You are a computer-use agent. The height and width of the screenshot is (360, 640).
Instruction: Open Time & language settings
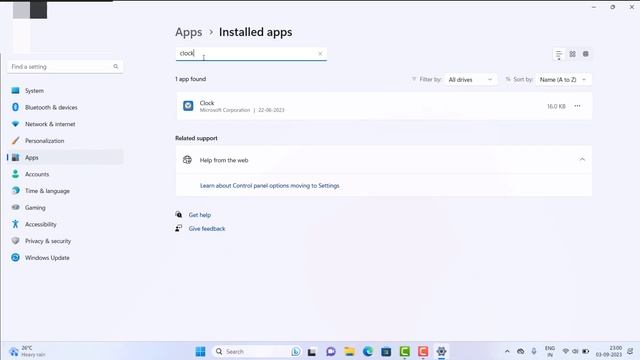tap(65, 191)
